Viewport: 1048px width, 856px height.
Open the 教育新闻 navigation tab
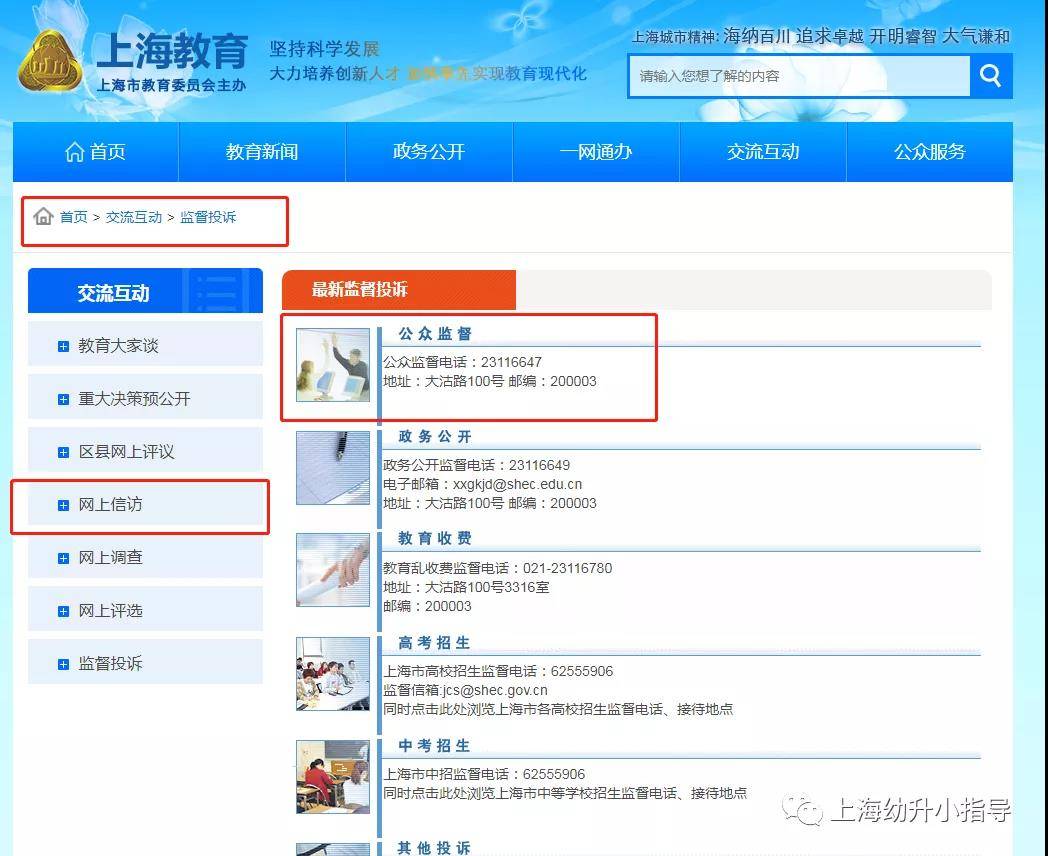click(x=262, y=152)
